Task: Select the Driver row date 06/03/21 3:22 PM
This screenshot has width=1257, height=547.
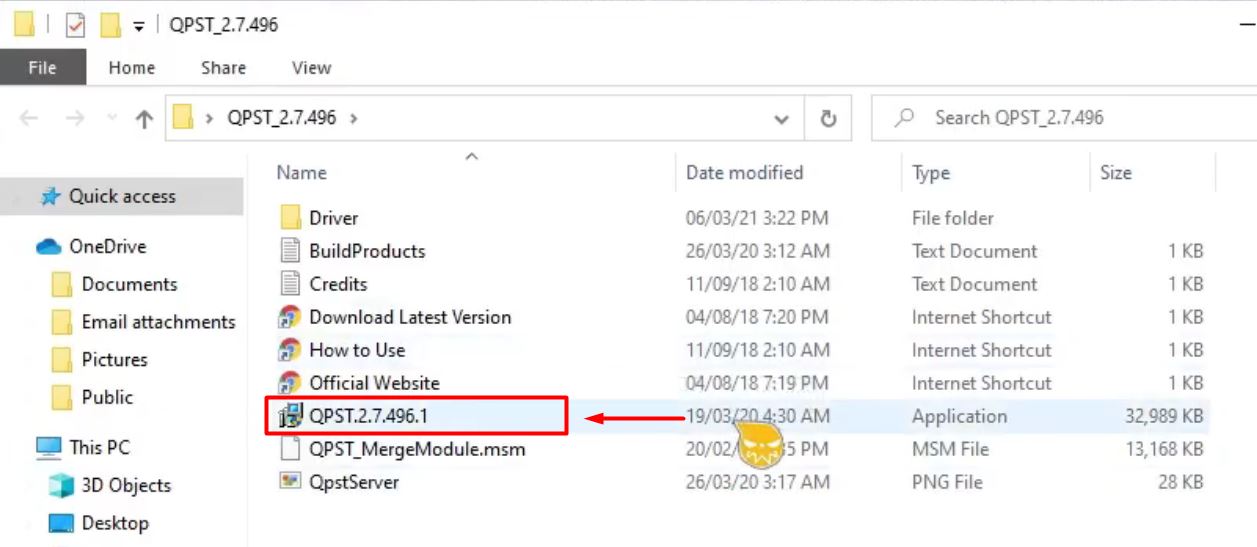Action: tap(757, 218)
